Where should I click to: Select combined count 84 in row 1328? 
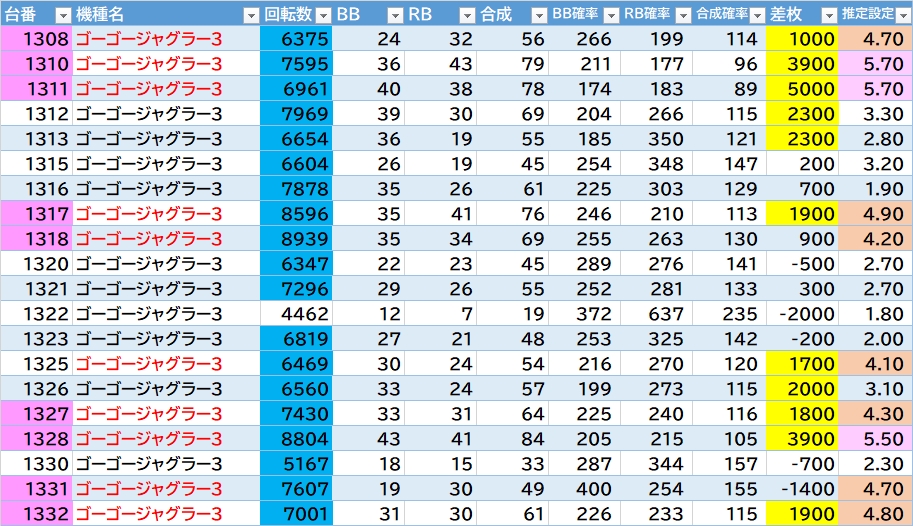pos(512,439)
